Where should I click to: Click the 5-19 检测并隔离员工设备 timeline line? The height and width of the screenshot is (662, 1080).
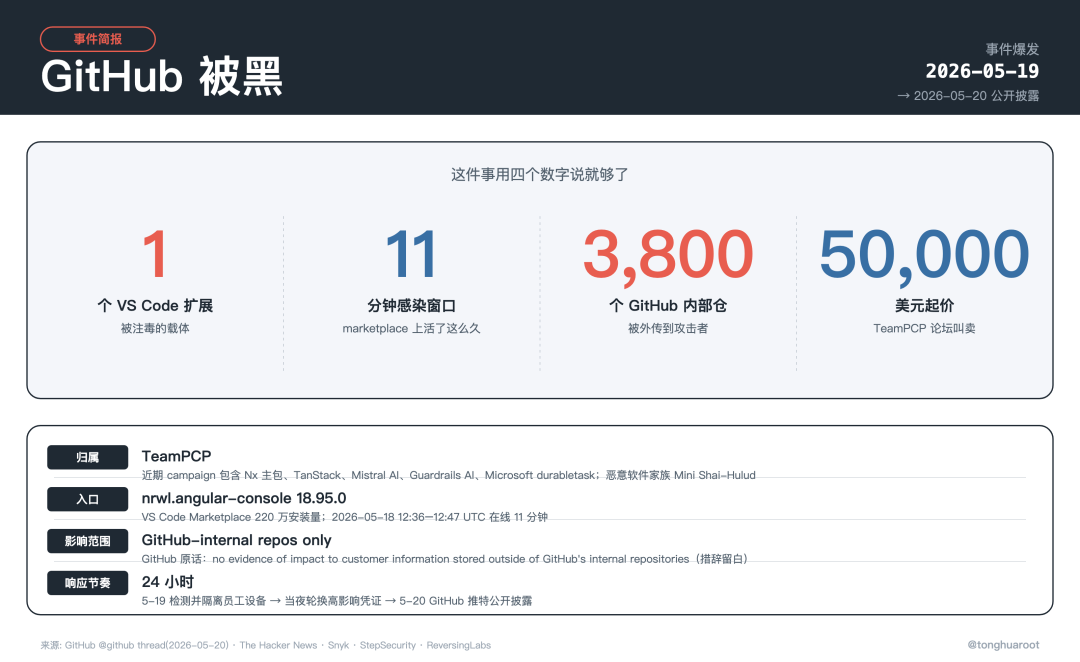[x=337, y=601]
